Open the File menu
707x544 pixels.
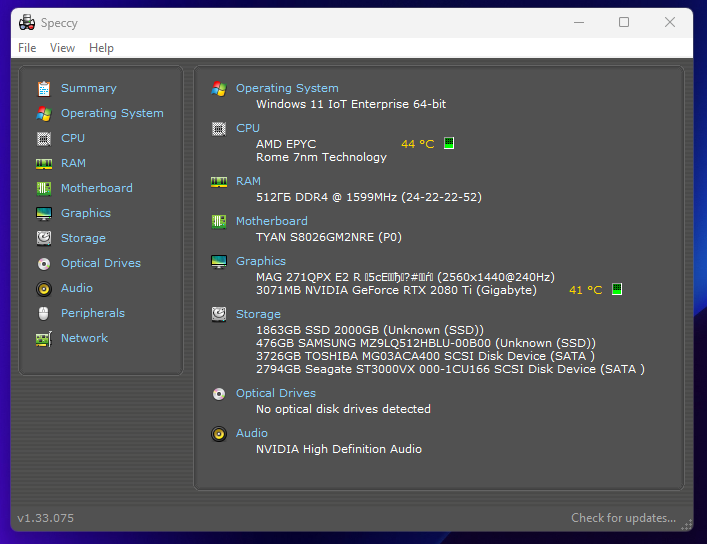click(x=27, y=48)
